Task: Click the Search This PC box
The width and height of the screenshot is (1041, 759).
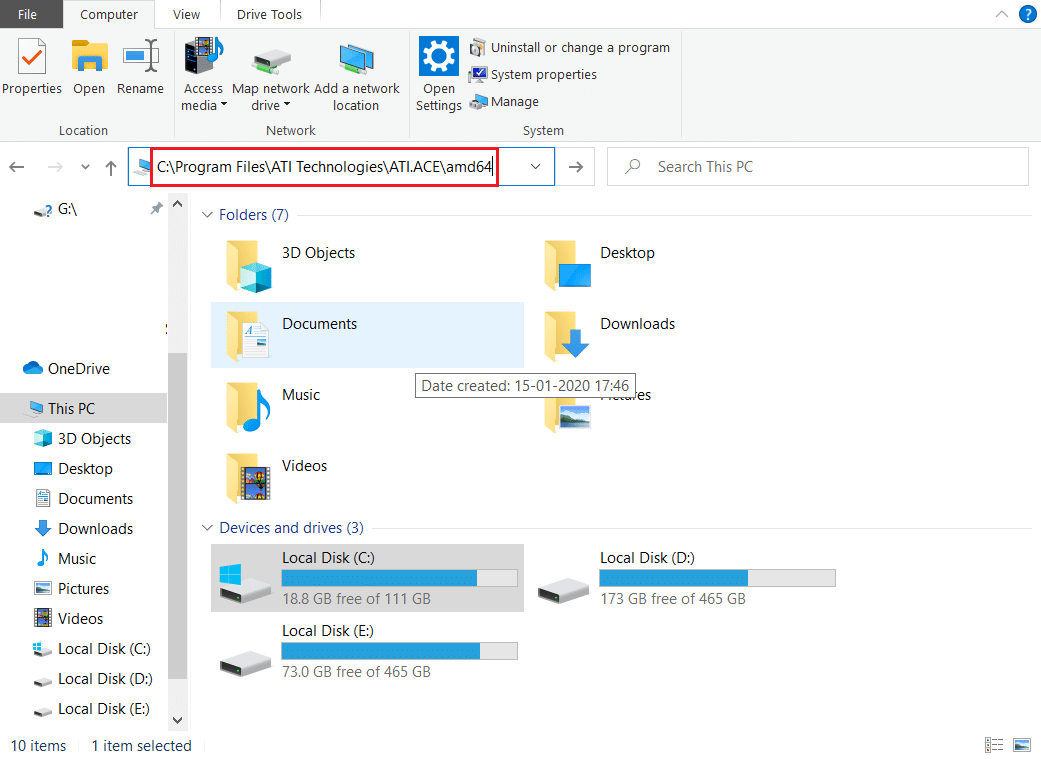Action: pyautogui.click(x=817, y=167)
